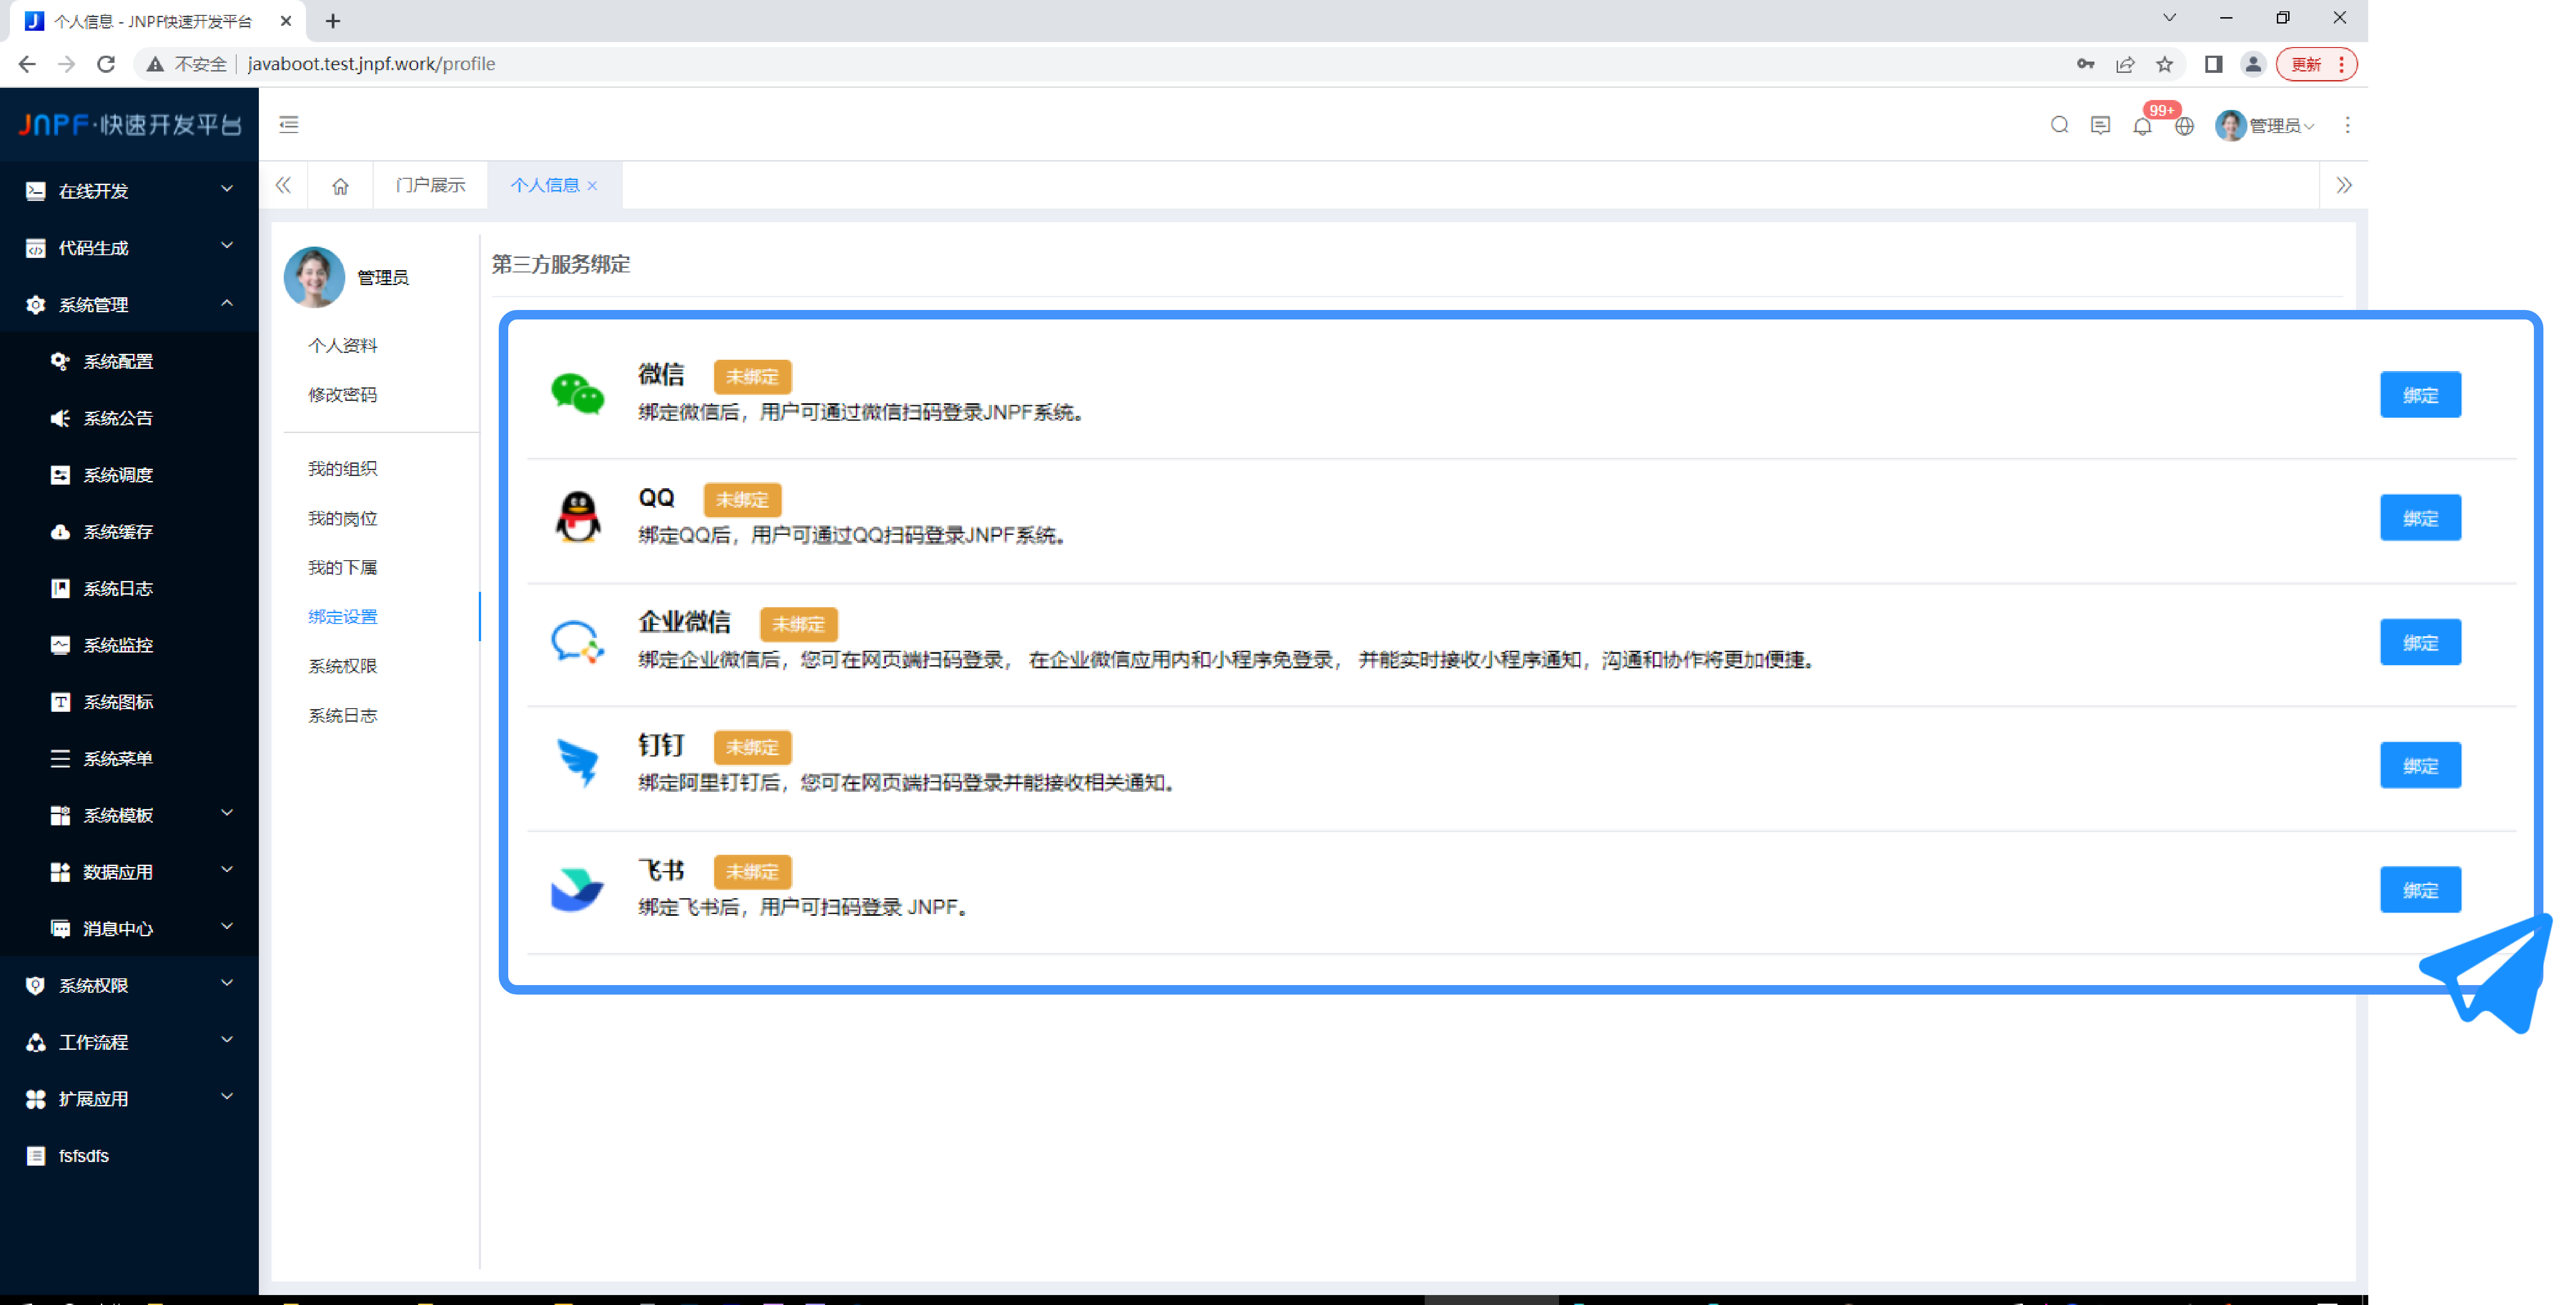The width and height of the screenshot is (2576, 1305).
Task: Open a new browser tab
Action: click(x=333, y=21)
